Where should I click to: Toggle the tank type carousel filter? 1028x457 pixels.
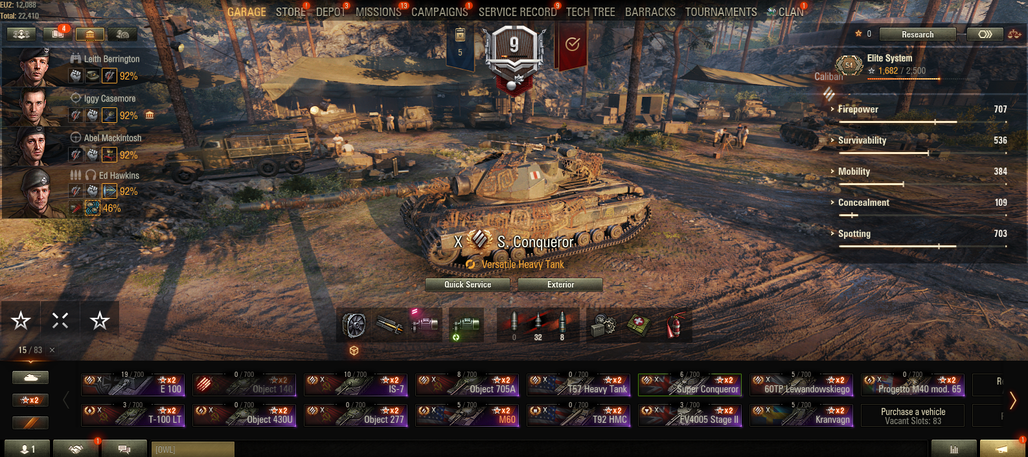point(30,377)
